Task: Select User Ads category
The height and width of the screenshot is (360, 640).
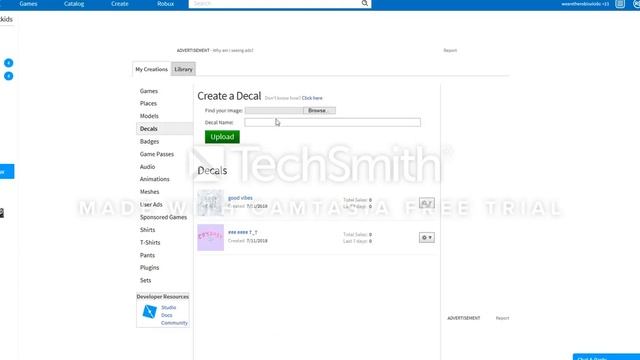Action: (151, 204)
